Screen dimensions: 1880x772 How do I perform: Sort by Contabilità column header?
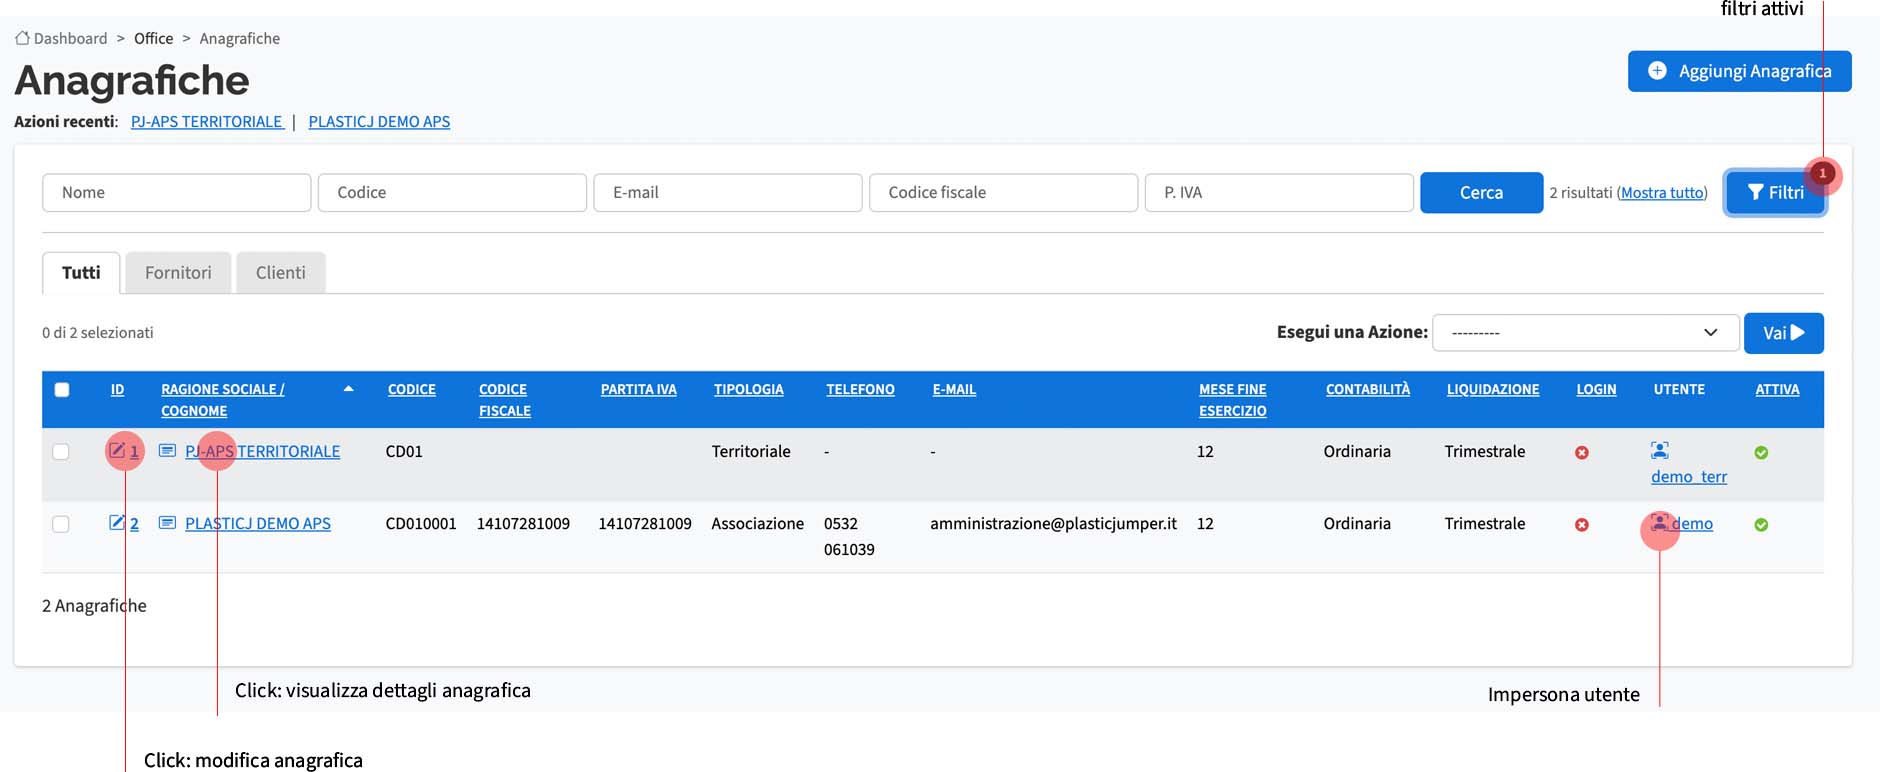click(1368, 390)
